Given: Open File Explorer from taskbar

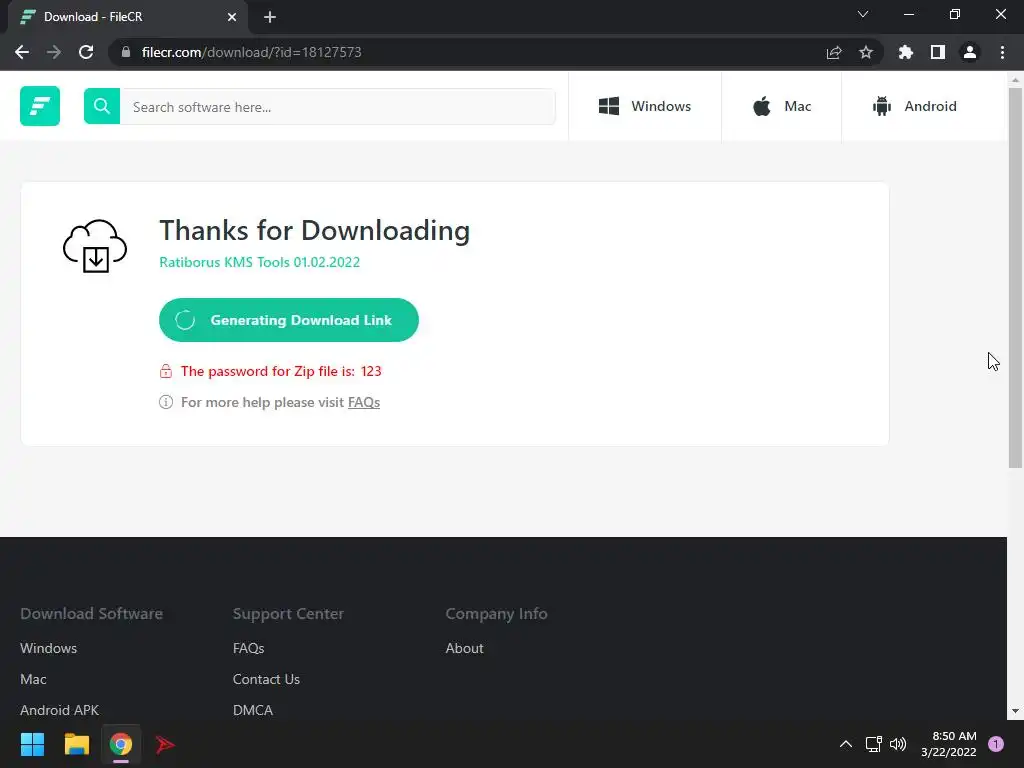Looking at the screenshot, I should tap(76, 744).
